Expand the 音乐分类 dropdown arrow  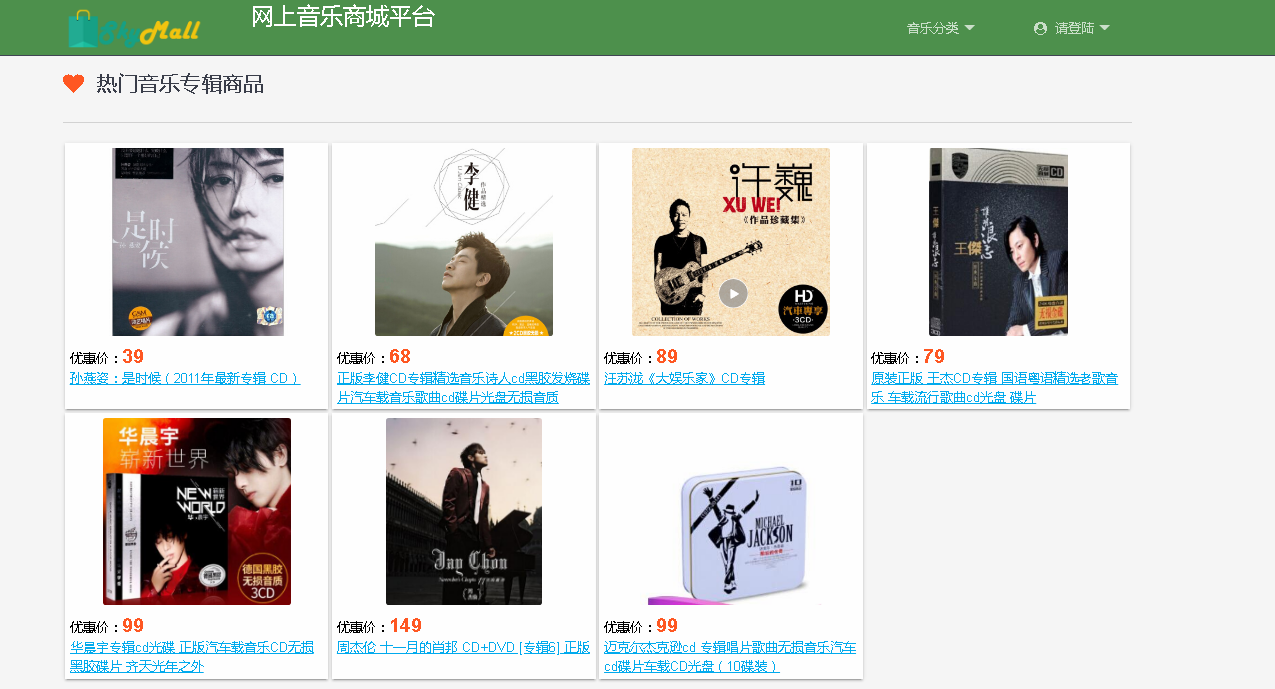[x=969, y=28]
